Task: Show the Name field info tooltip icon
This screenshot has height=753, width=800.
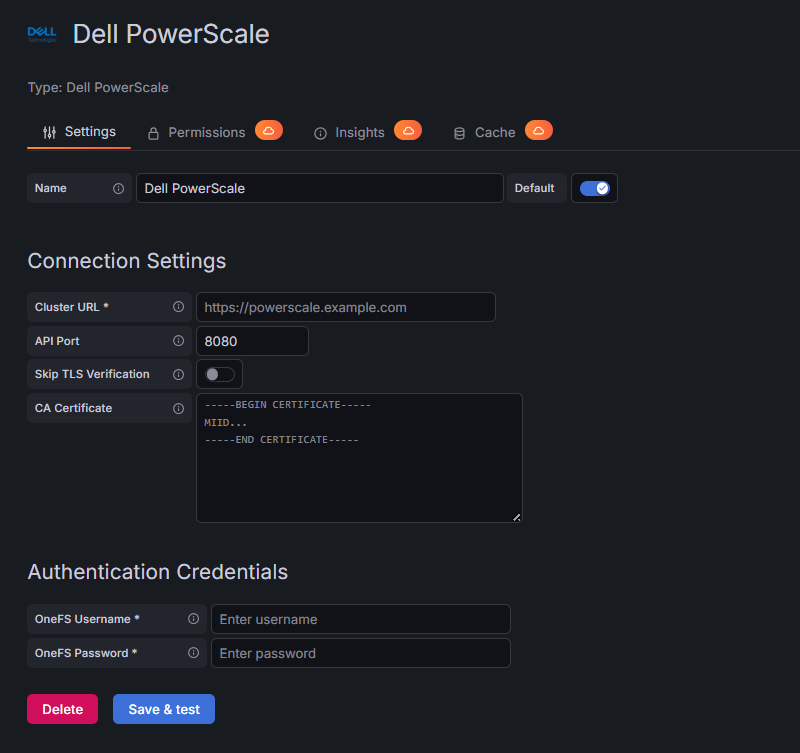Action: click(118, 189)
